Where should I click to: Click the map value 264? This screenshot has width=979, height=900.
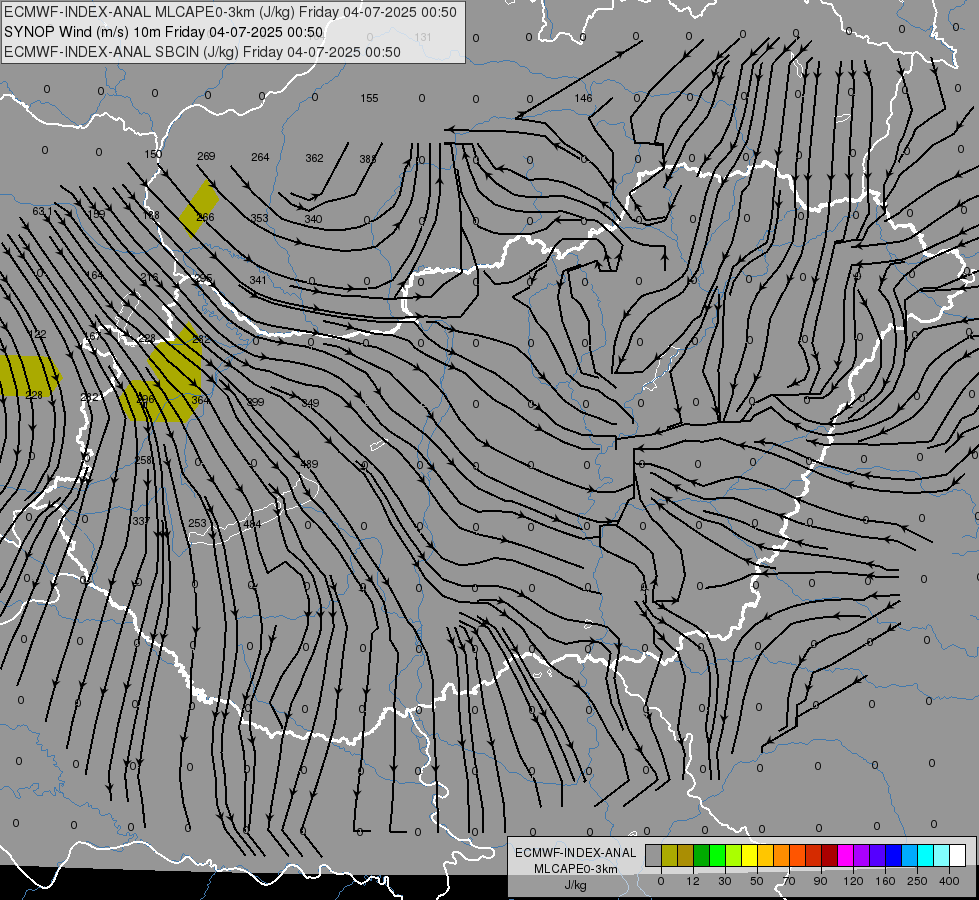coord(260,157)
